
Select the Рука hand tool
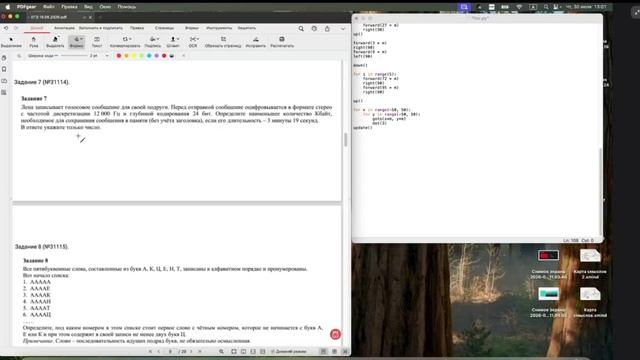click(33, 42)
